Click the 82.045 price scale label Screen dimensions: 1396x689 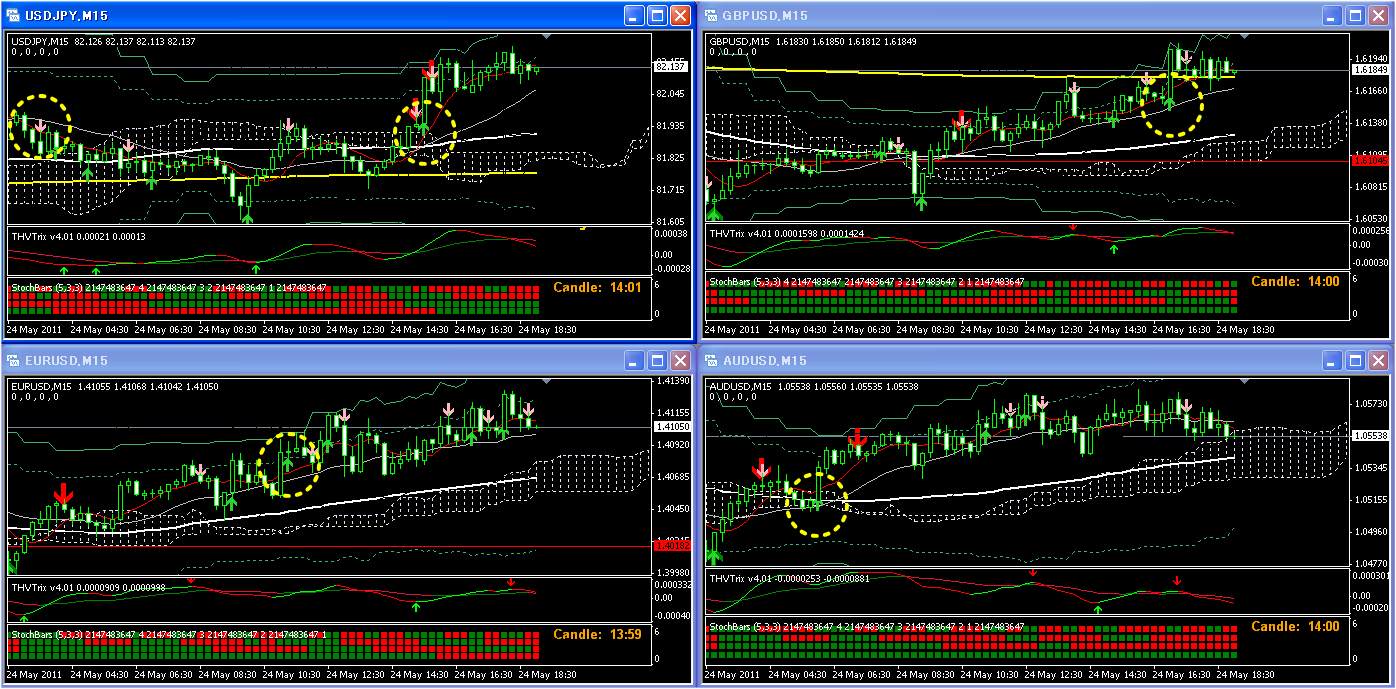(672, 94)
